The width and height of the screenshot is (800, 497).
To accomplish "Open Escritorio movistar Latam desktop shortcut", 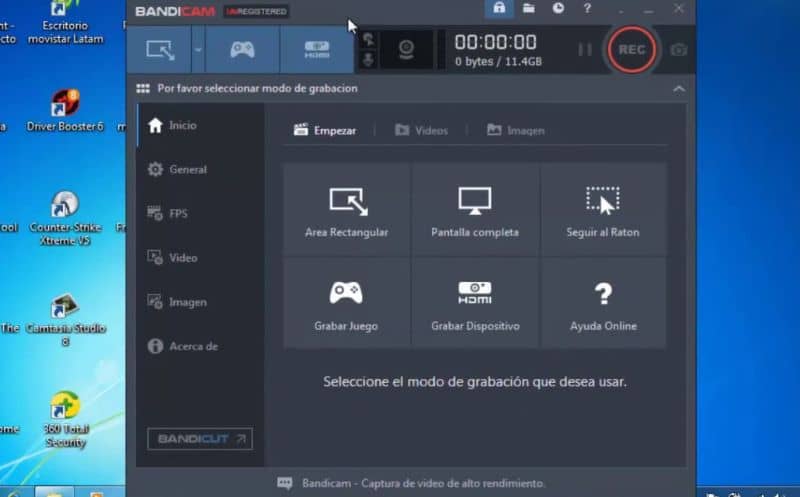I will point(65,22).
